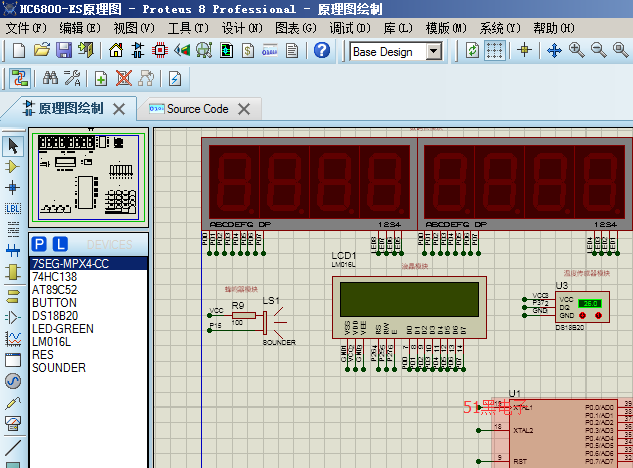Select the Terminals Mode tool
The image size is (633, 468).
[x=13, y=296]
